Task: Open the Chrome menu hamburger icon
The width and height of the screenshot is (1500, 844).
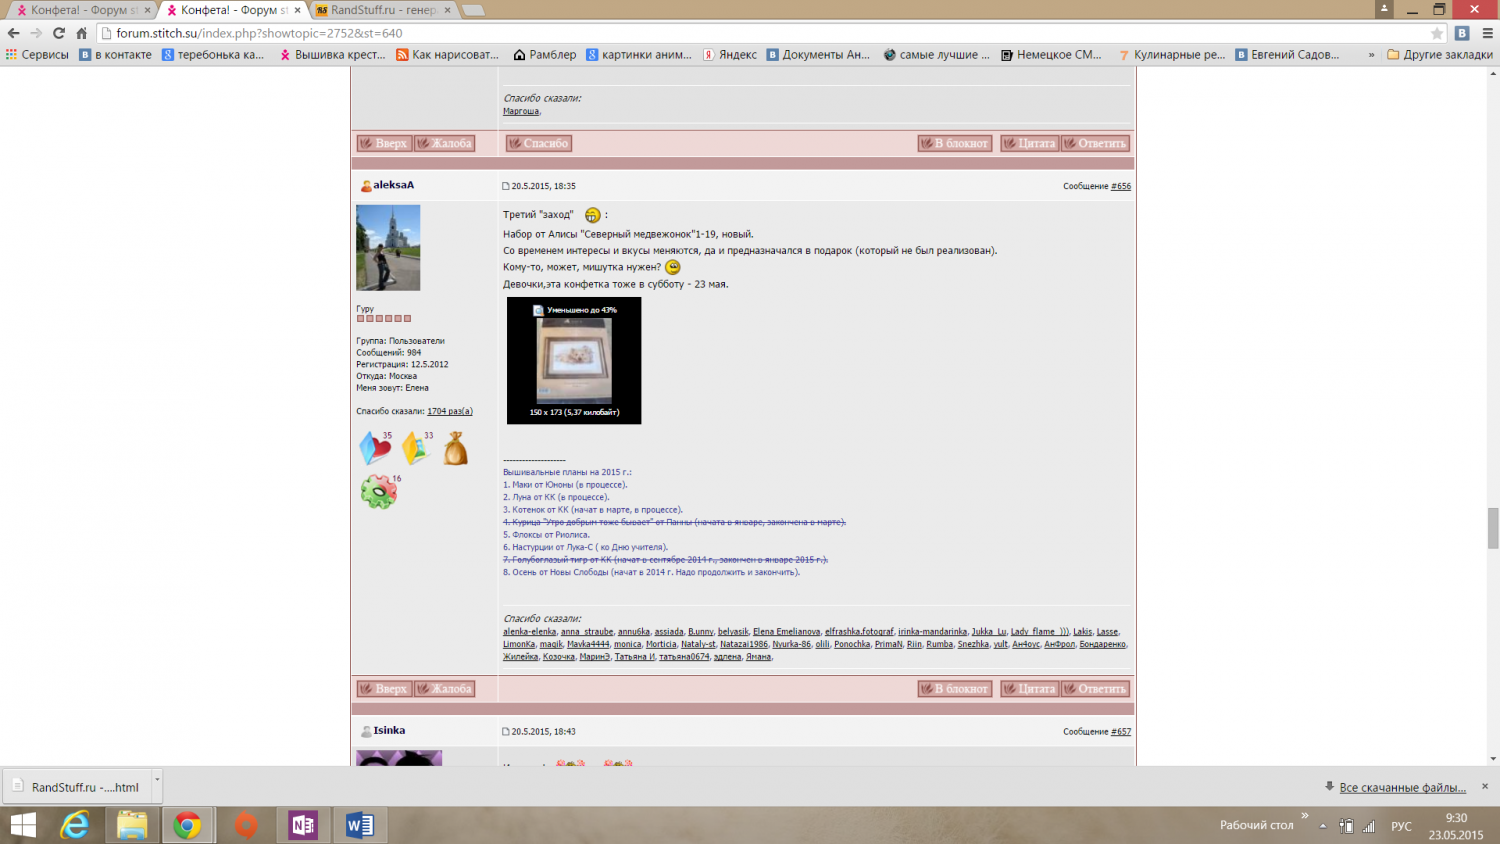Action: pos(1487,33)
